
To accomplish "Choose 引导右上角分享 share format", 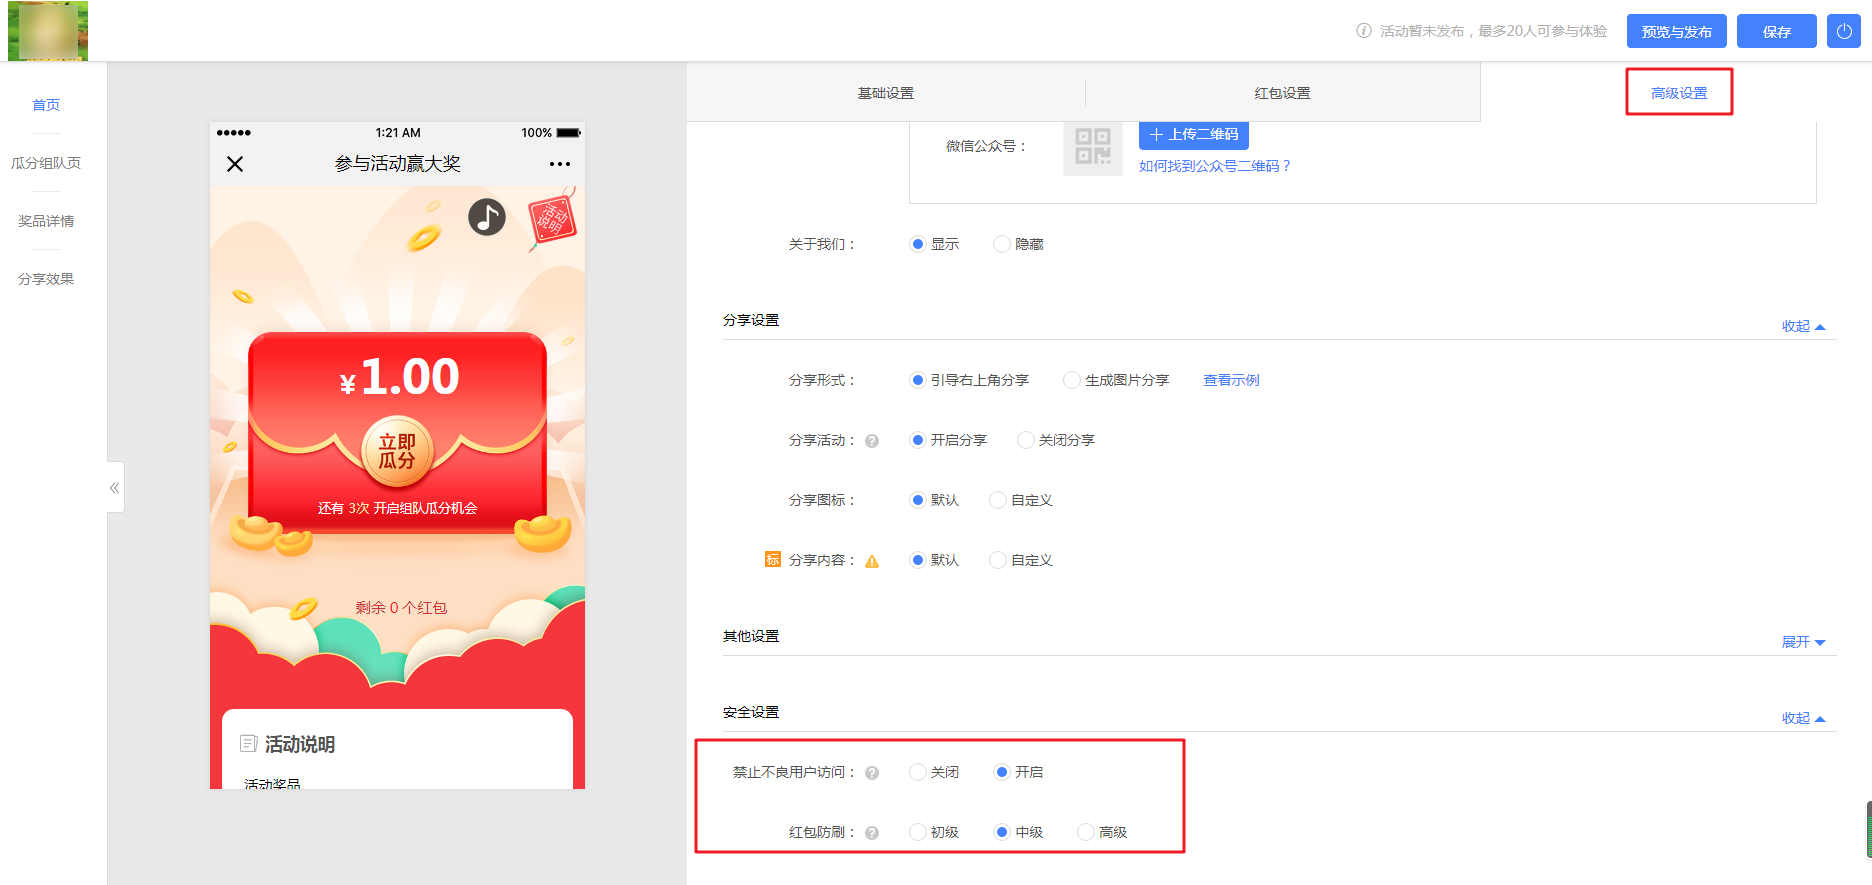I will tap(970, 380).
